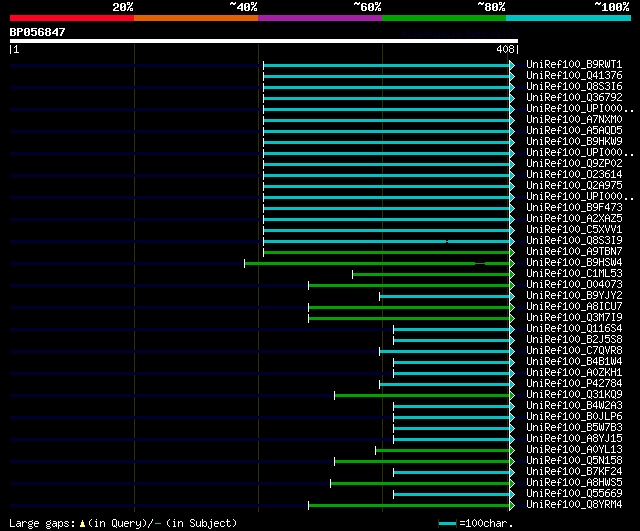
Task: Open the UniRef100_Q55669 hit label
Action: coord(574,494)
